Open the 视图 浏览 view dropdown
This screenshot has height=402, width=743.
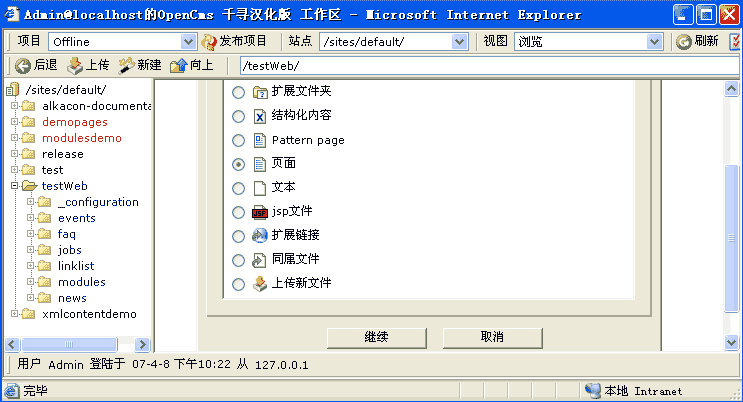point(654,42)
